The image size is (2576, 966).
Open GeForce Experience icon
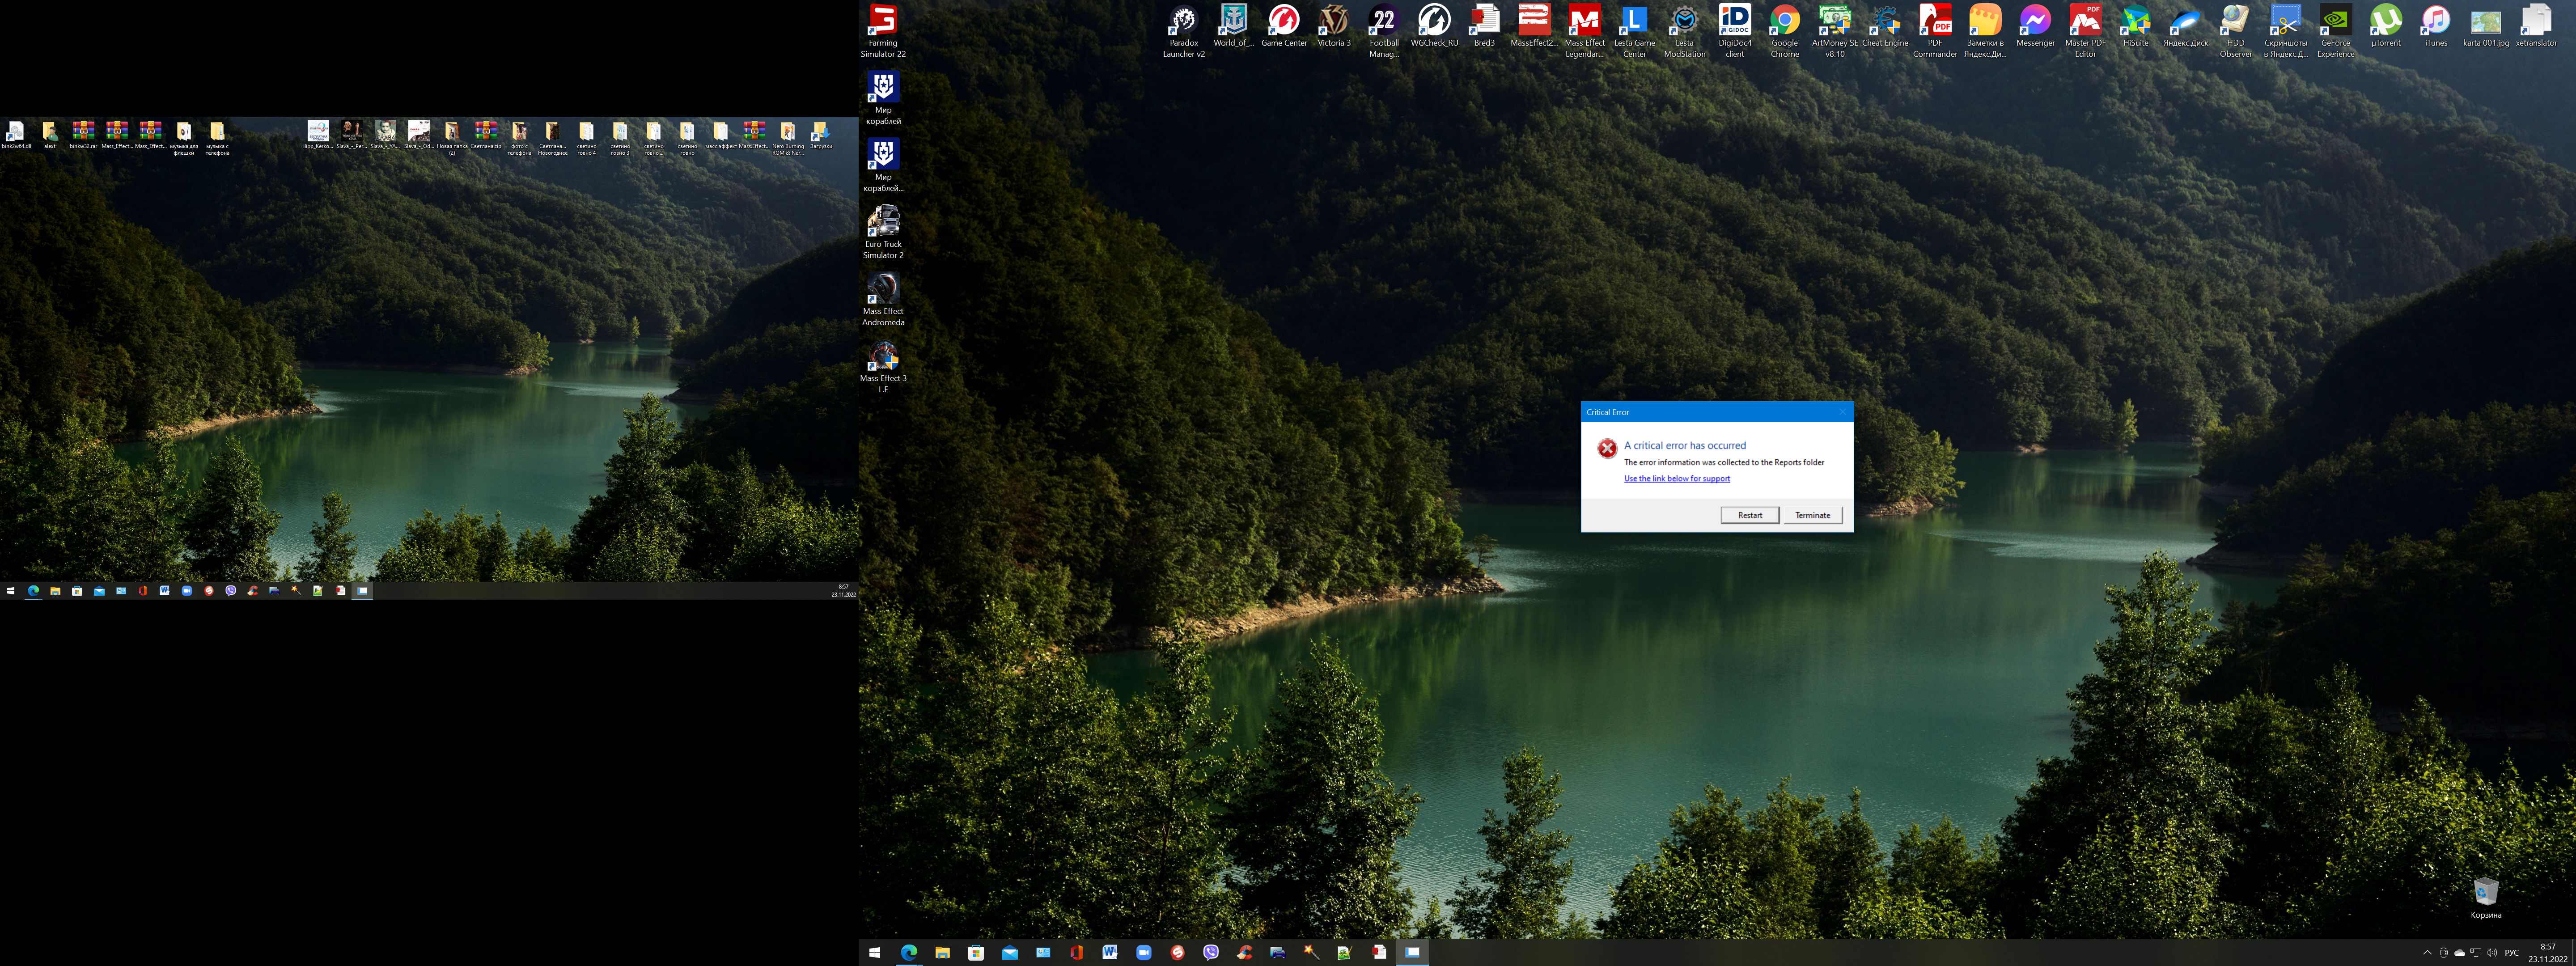pos(2335,31)
